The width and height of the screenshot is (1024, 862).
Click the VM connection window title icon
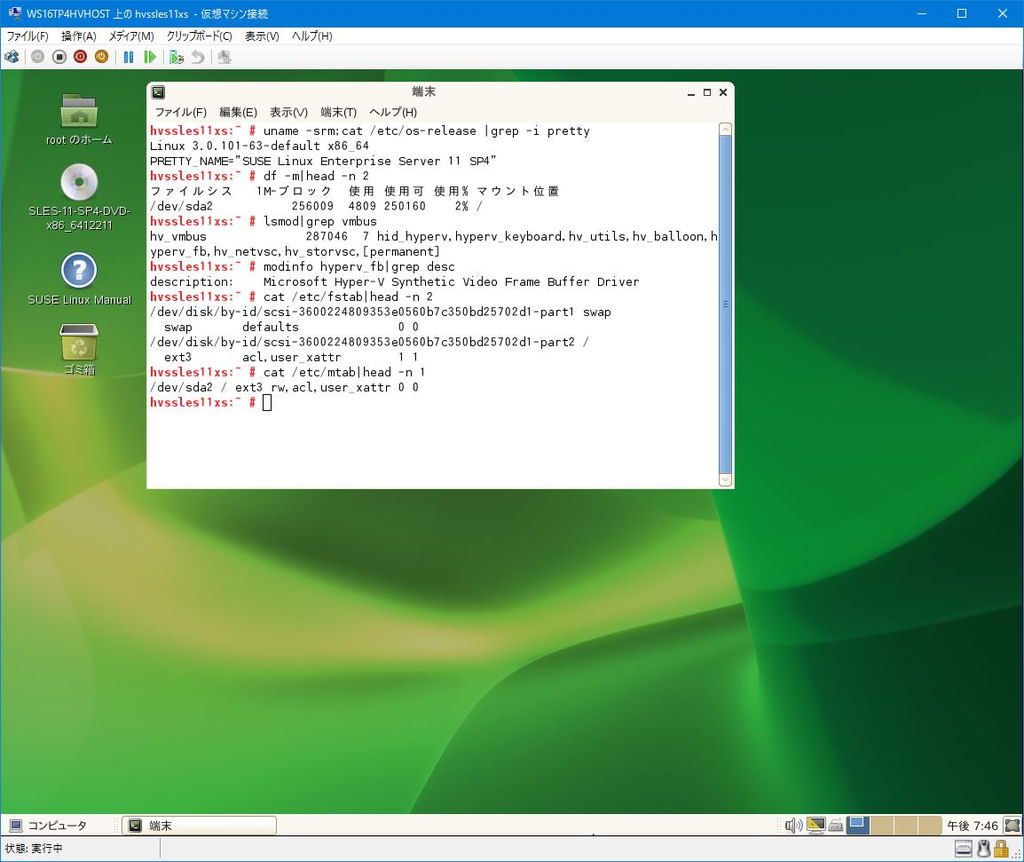tap(14, 13)
